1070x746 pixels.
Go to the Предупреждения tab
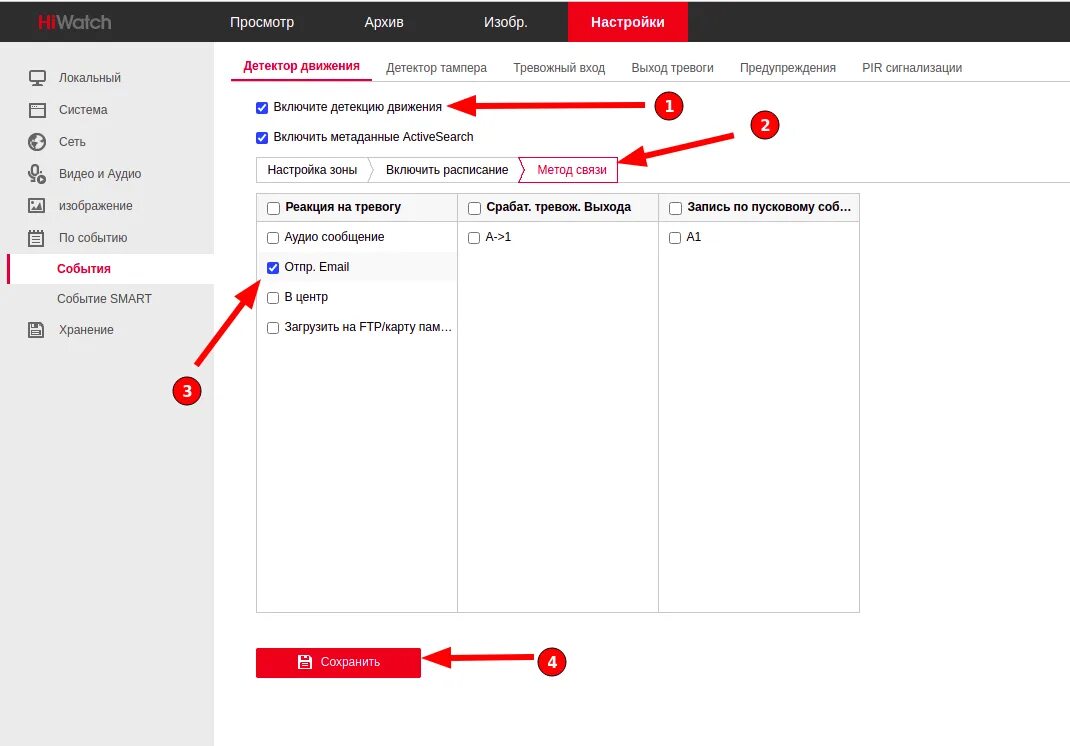tap(787, 68)
